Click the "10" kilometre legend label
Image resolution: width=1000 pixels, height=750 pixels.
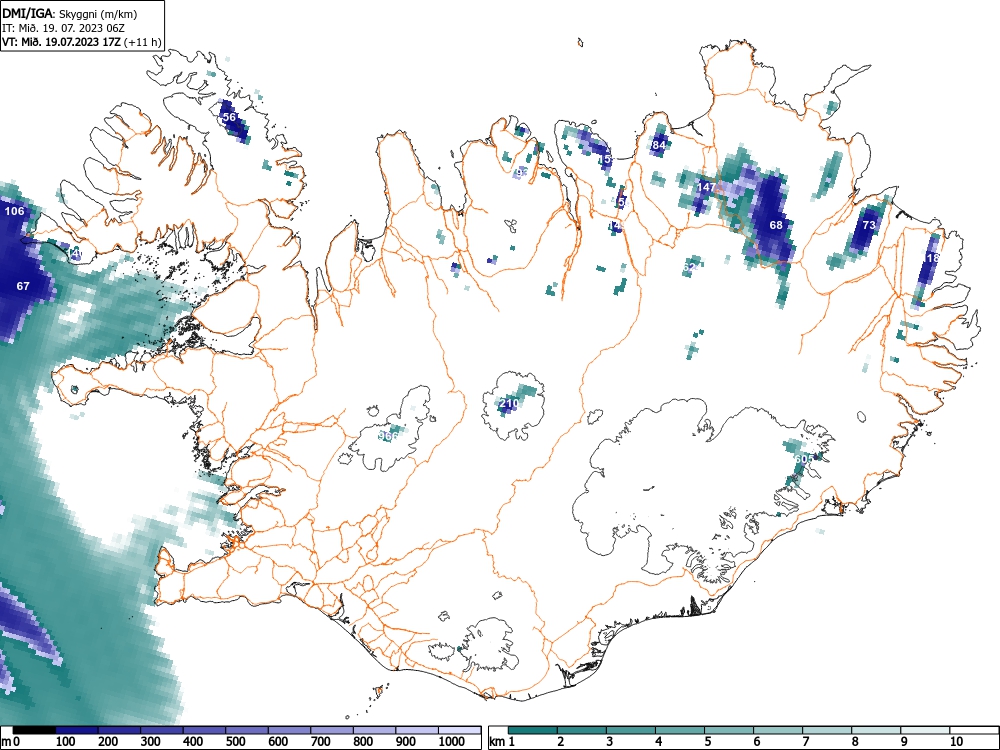(956, 742)
